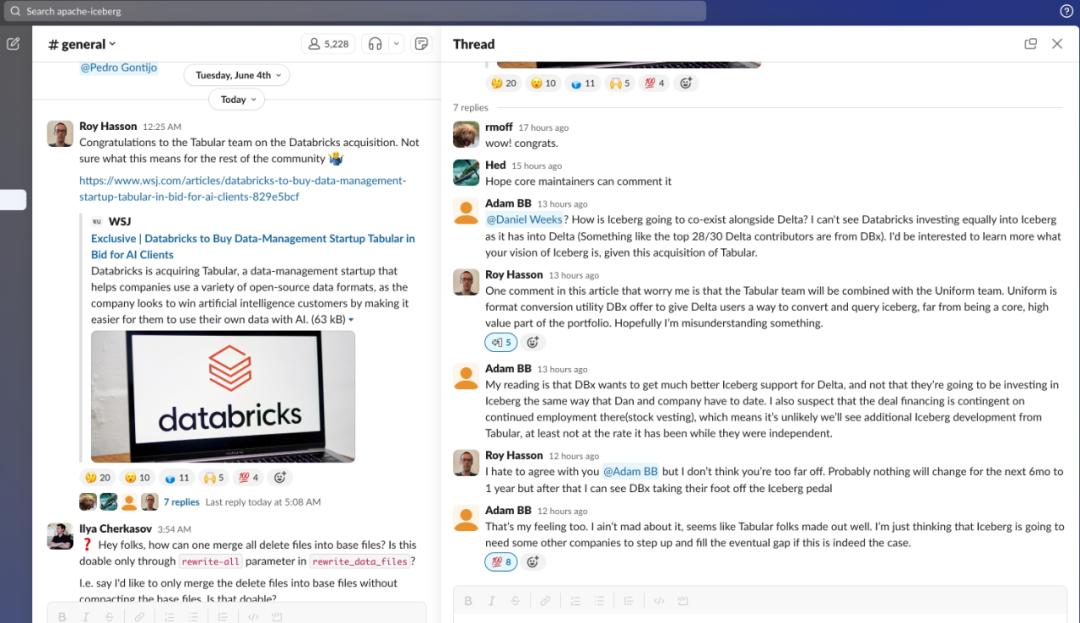Click the @Pedro Gontijo mention
The image size is (1080, 623).
click(x=118, y=67)
